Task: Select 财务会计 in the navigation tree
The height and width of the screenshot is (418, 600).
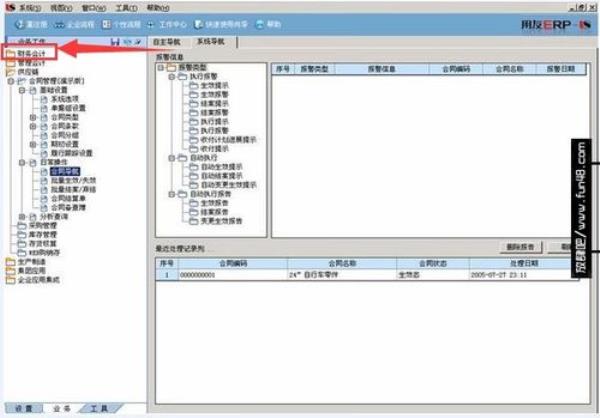Action: click(31, 53)
